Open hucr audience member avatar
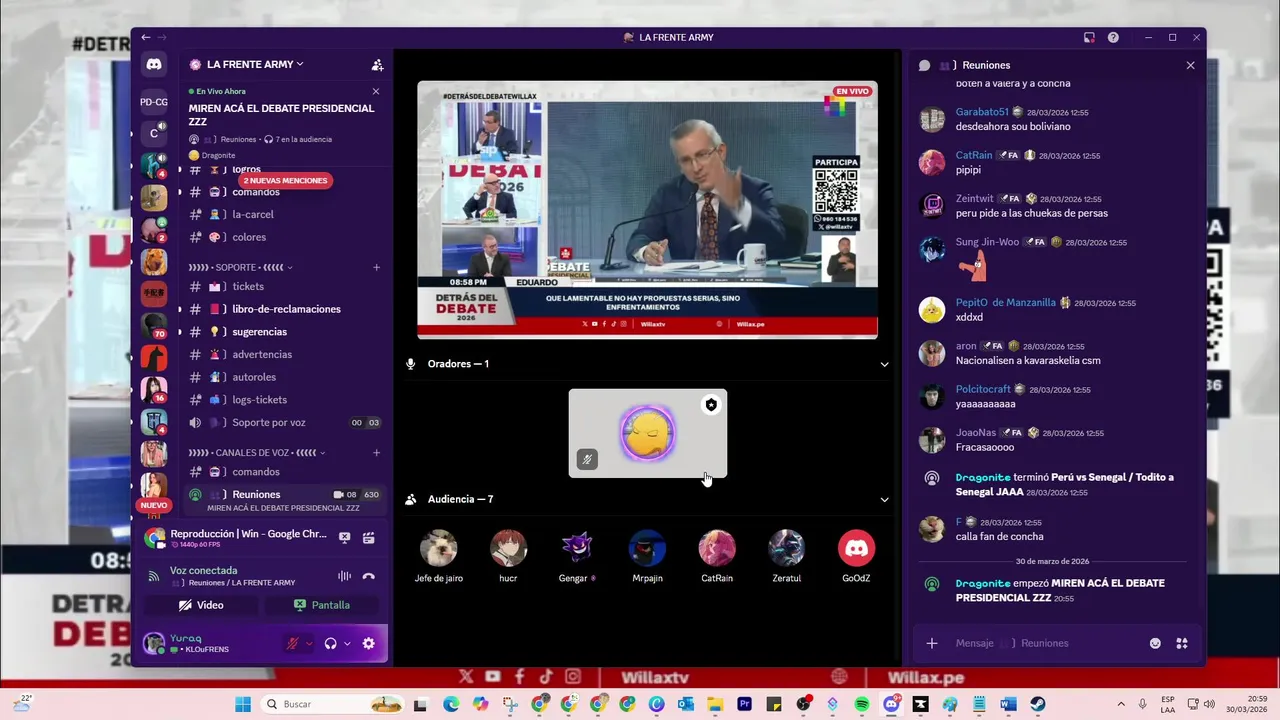Screen dimensions: 1280x720 (x=508, y=548)
